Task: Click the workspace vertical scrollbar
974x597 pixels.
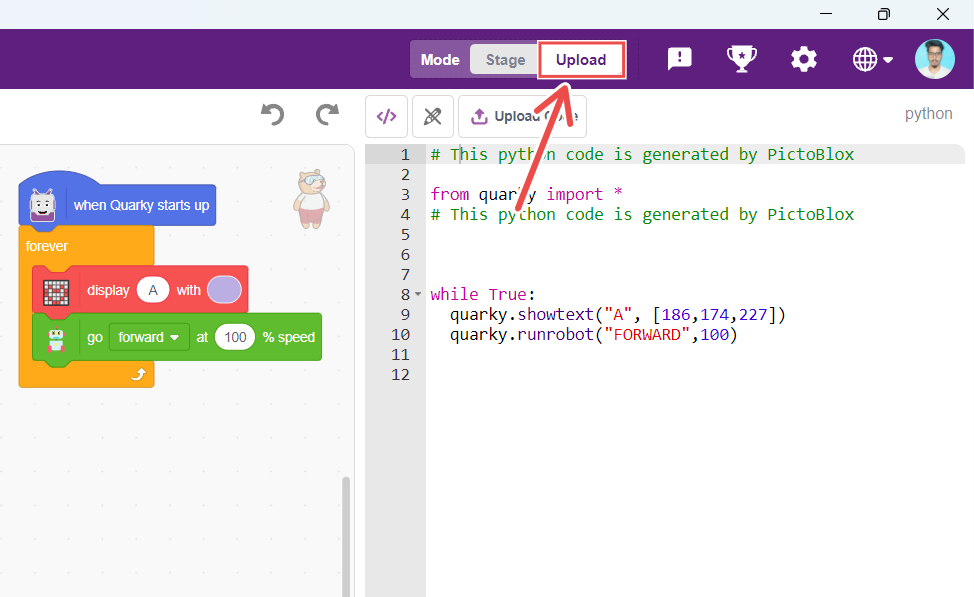Action: [346, 530]
